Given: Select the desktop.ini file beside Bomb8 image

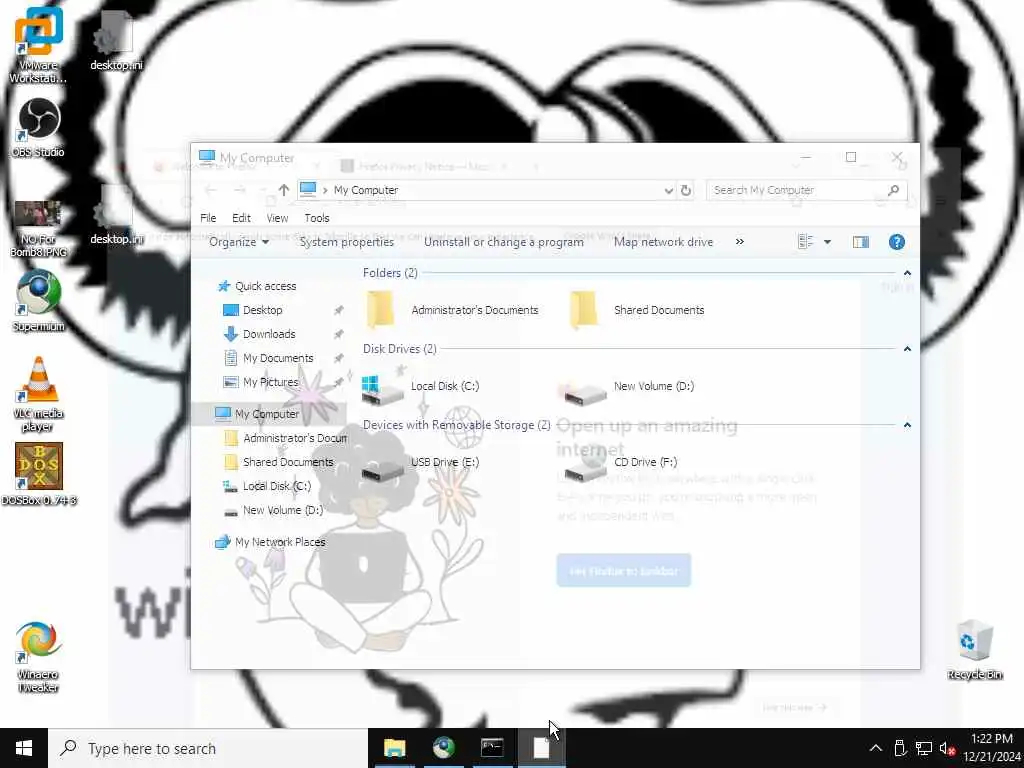Looking at the screenshot, I should click(x=116, y=216).
